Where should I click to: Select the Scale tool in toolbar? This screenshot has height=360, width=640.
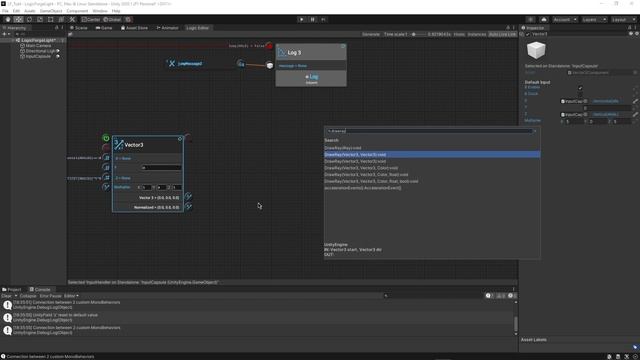(40, 20)
